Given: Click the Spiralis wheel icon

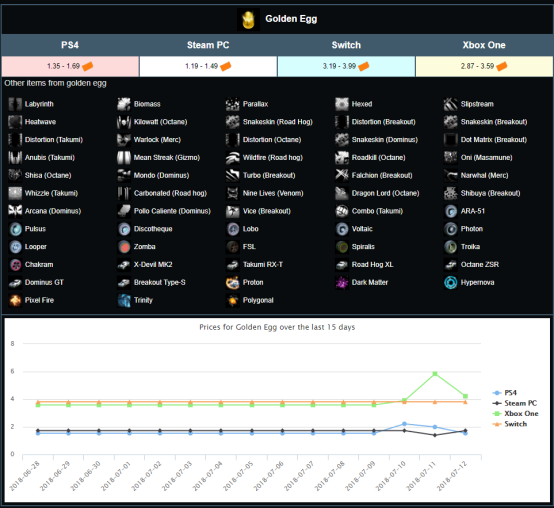Looking at the screenshot, I should (342, 247).
